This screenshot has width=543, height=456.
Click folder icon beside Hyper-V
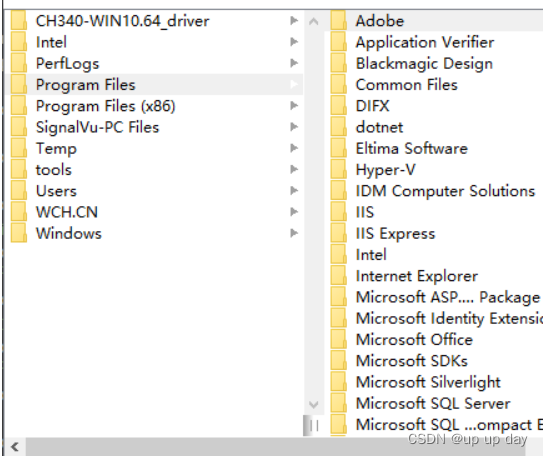(x=338, y=170)
